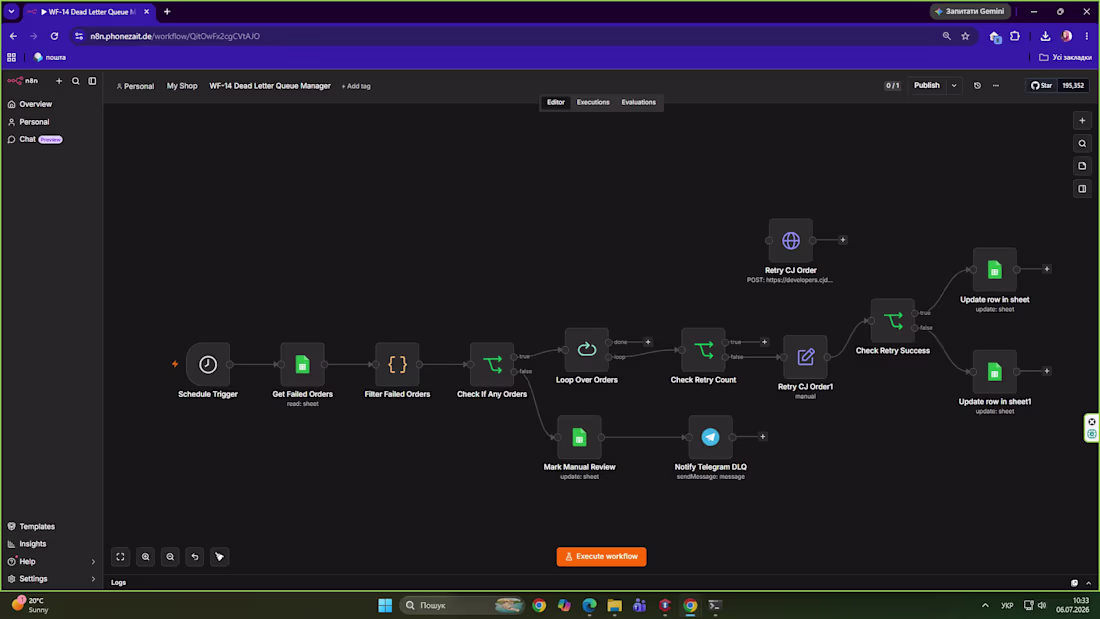This screenshot has width=1100, height=619.
Task: Add node on Check Retry Count true output
Action: tap(764, 342)
